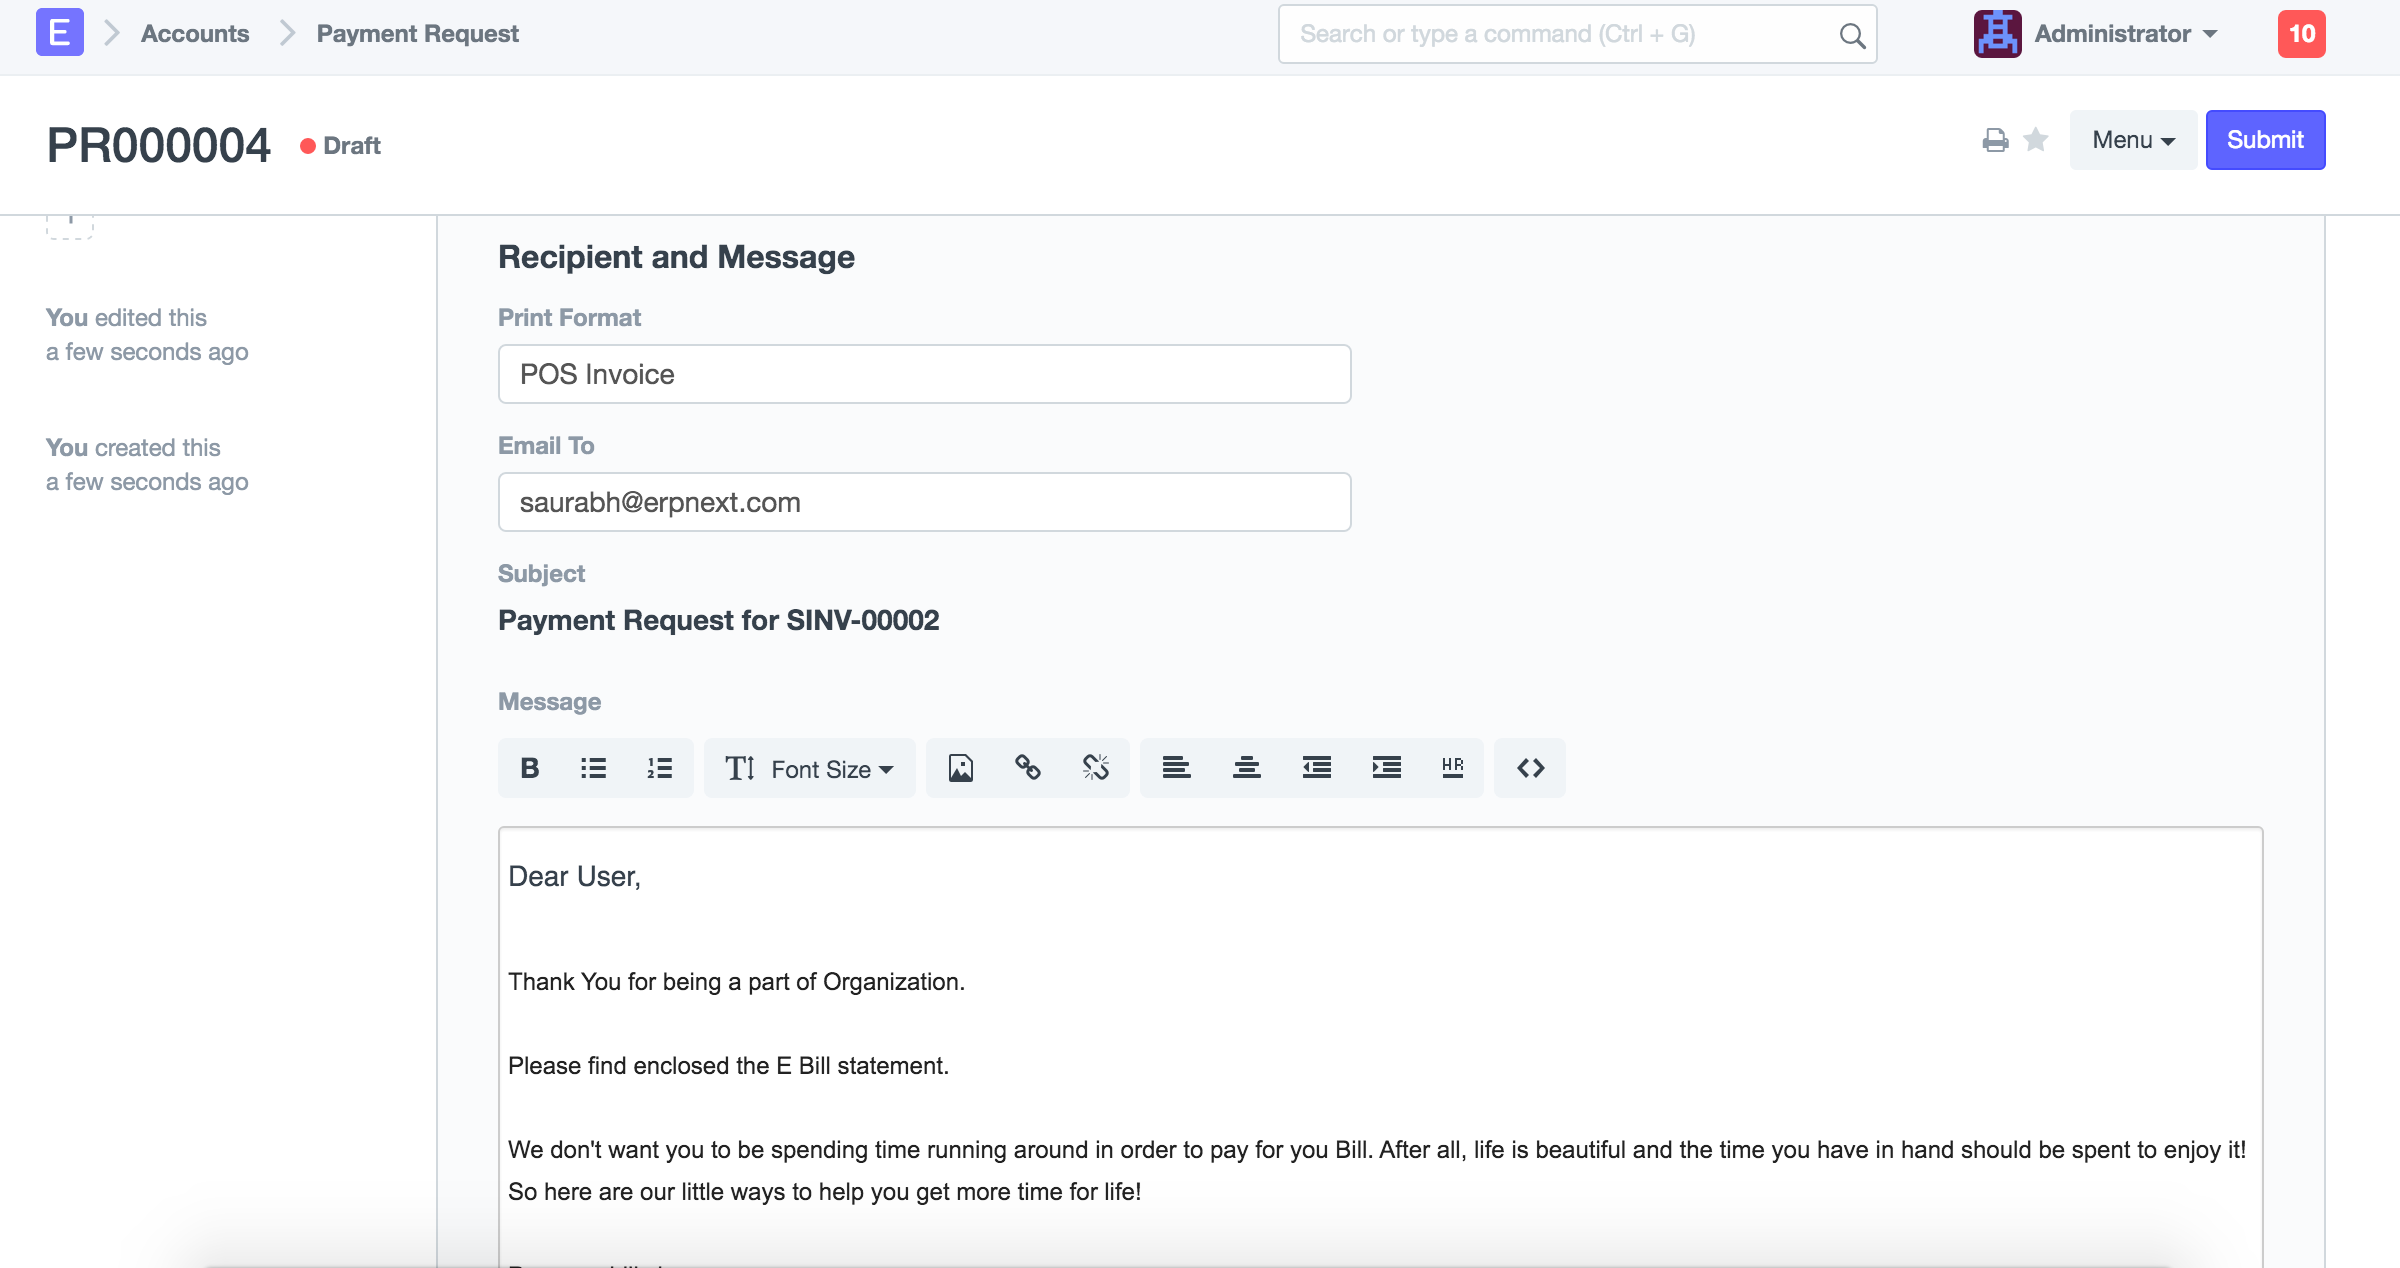This screenshot has height=1268, width=2400.
Task: Click the insert image icon
Action: (960, 768)
